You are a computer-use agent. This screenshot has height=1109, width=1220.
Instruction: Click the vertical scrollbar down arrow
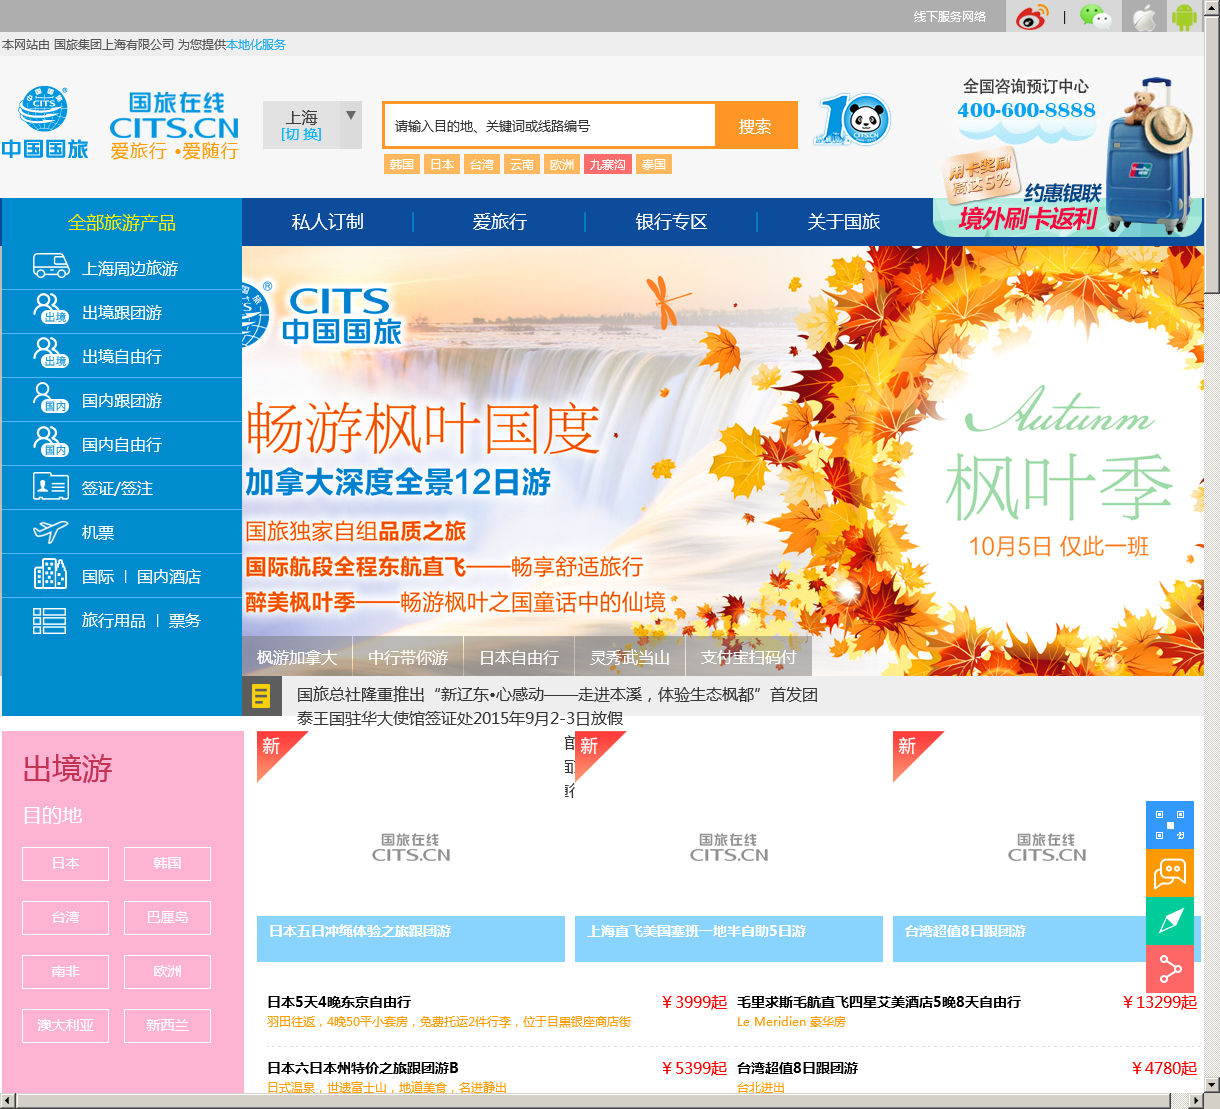[x=1212, y=1084]
